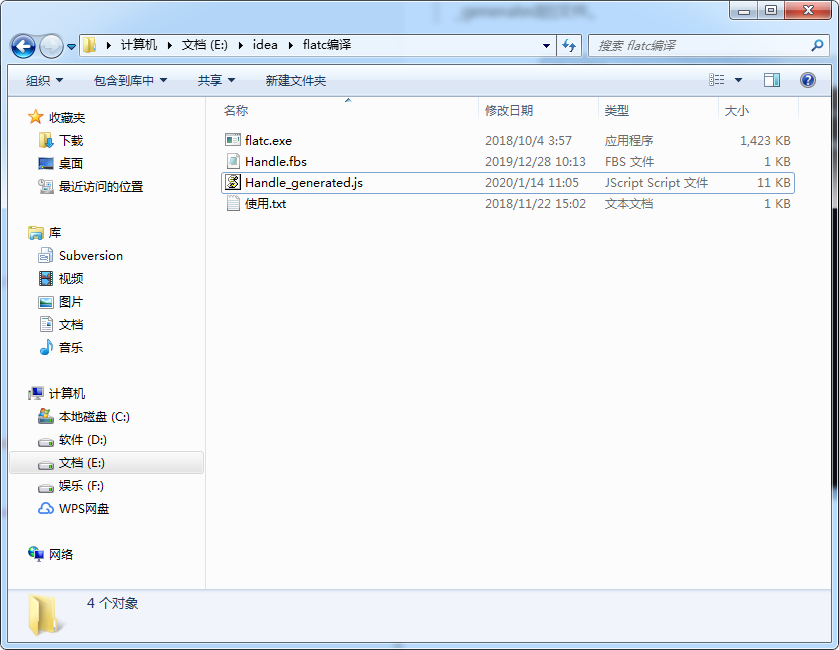Click the refresh icon in the address bar
Screen dimensions: 839x650
point(568,45)
